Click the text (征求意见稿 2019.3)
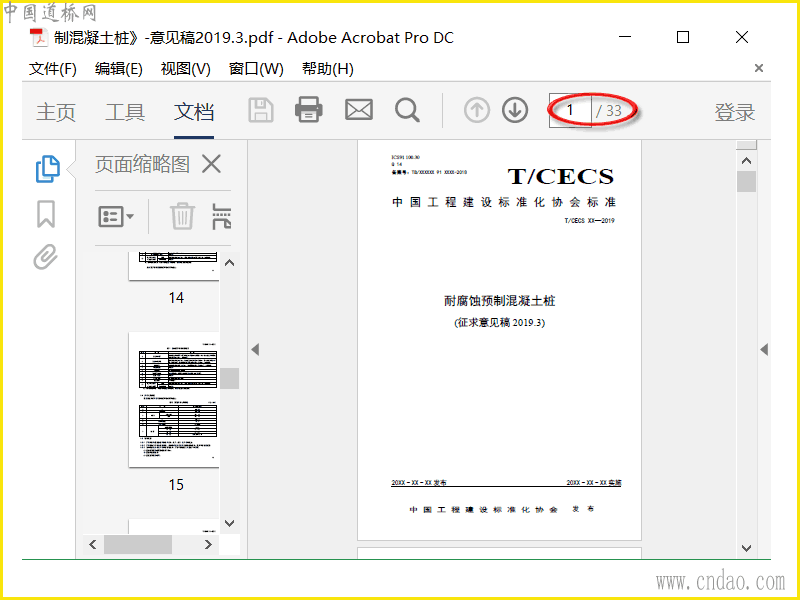 tap(499, 322)
